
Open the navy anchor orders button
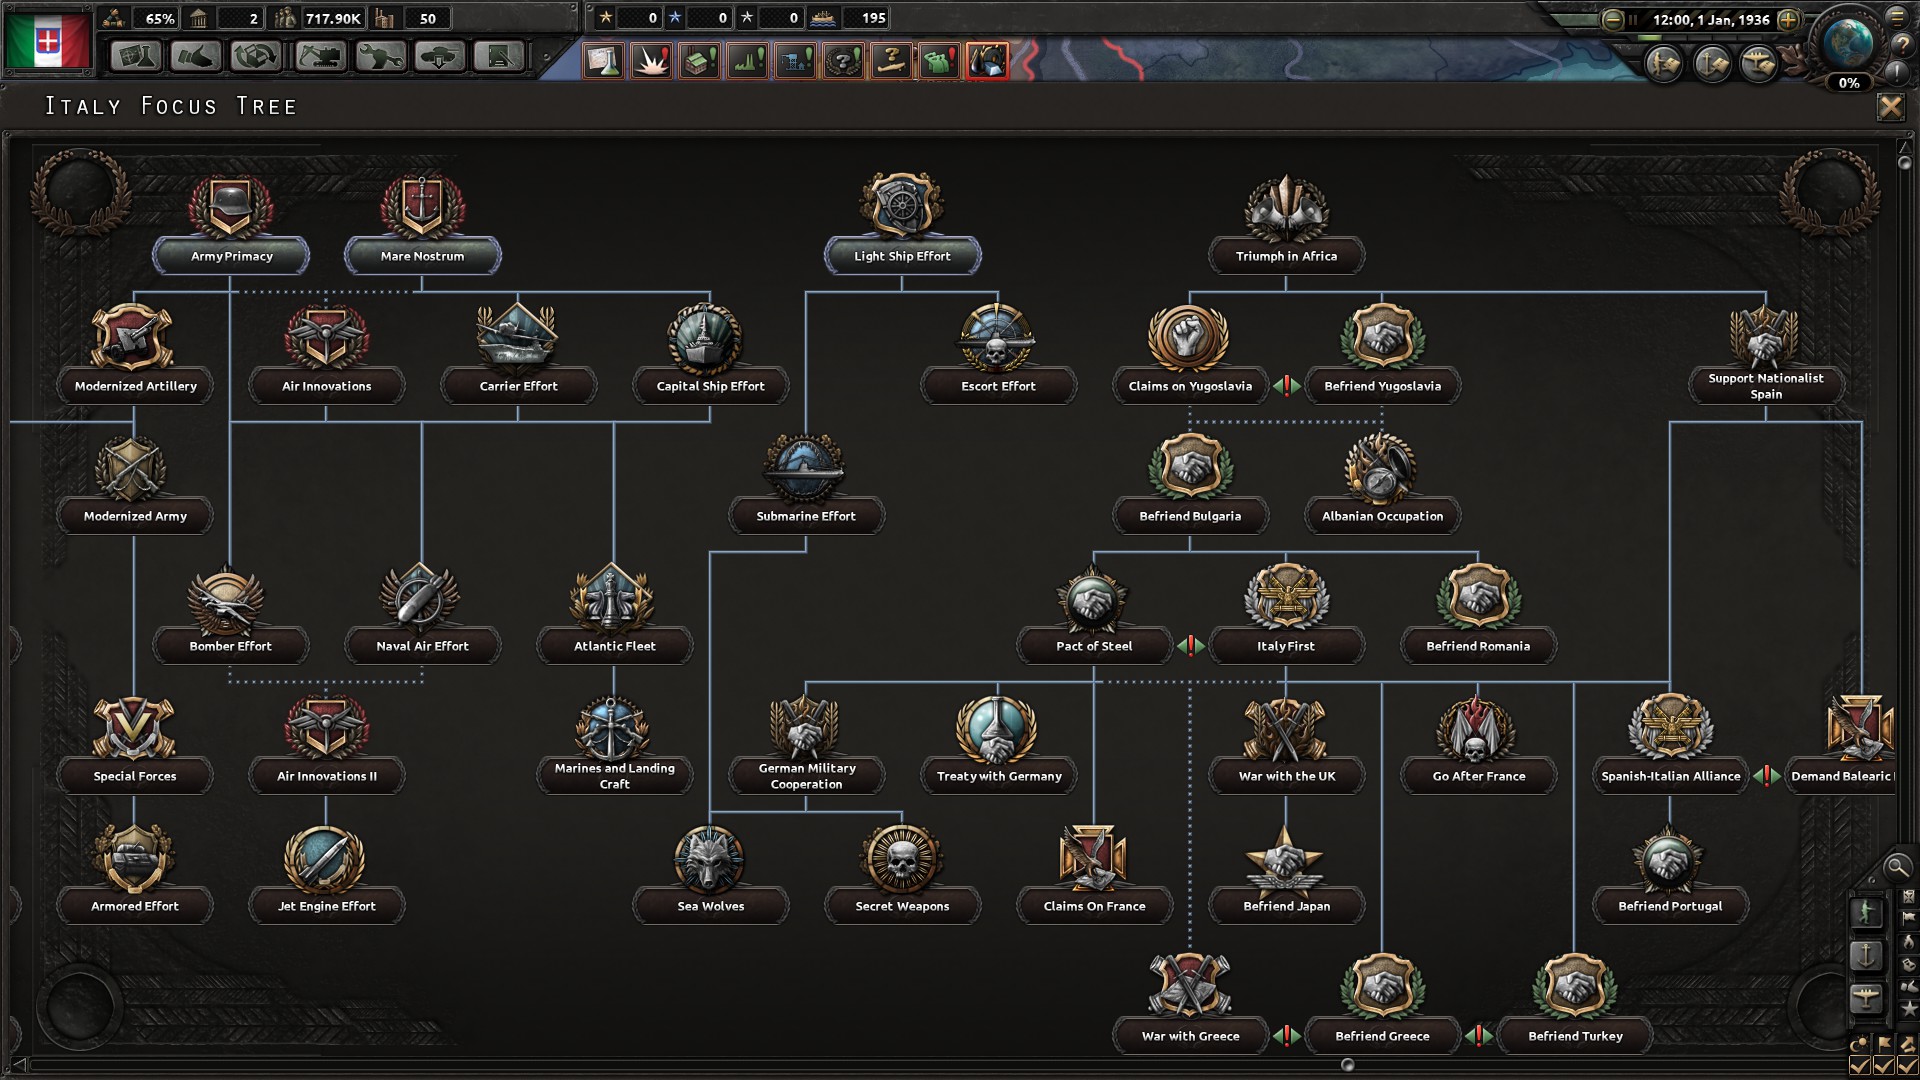(1712, 65)
